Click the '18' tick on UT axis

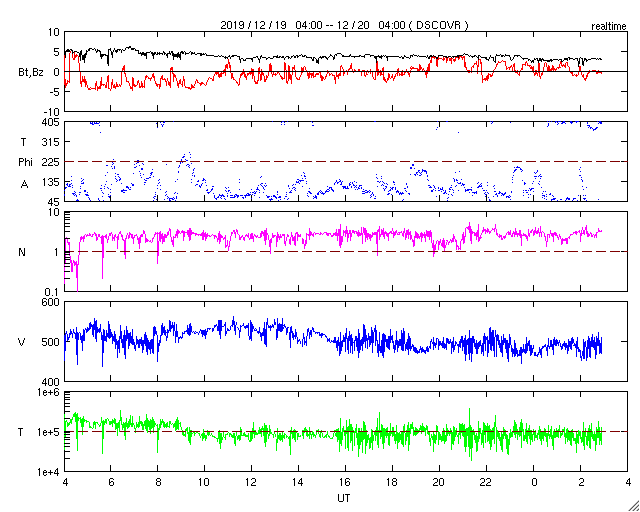392,483
